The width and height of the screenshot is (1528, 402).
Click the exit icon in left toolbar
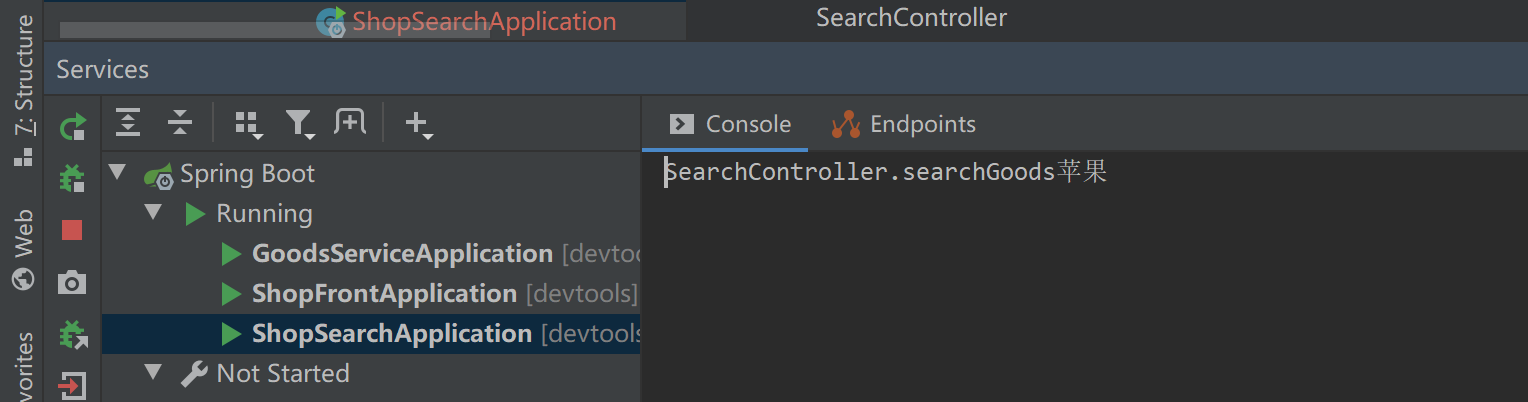point(72,385)
